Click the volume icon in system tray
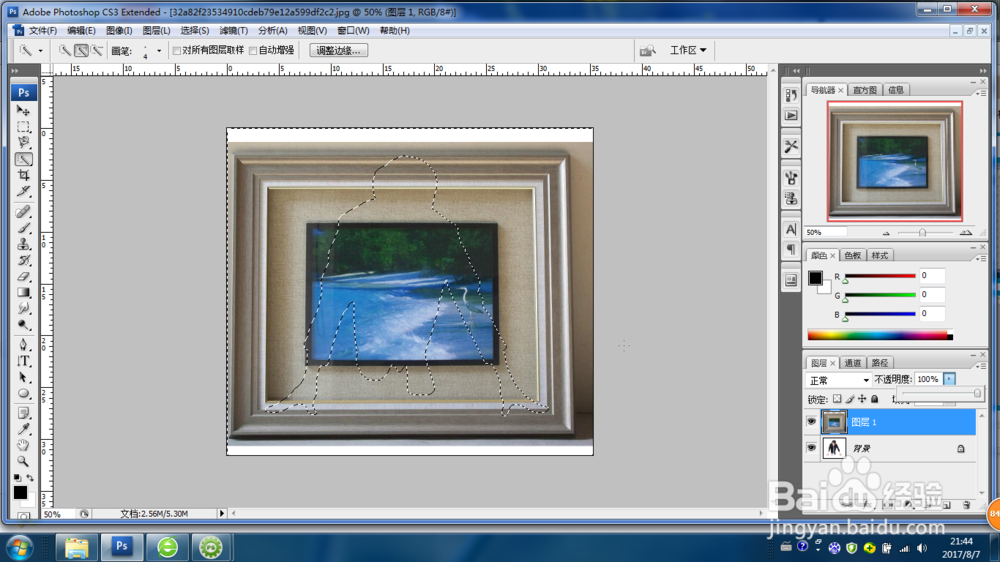 point(922,548)
